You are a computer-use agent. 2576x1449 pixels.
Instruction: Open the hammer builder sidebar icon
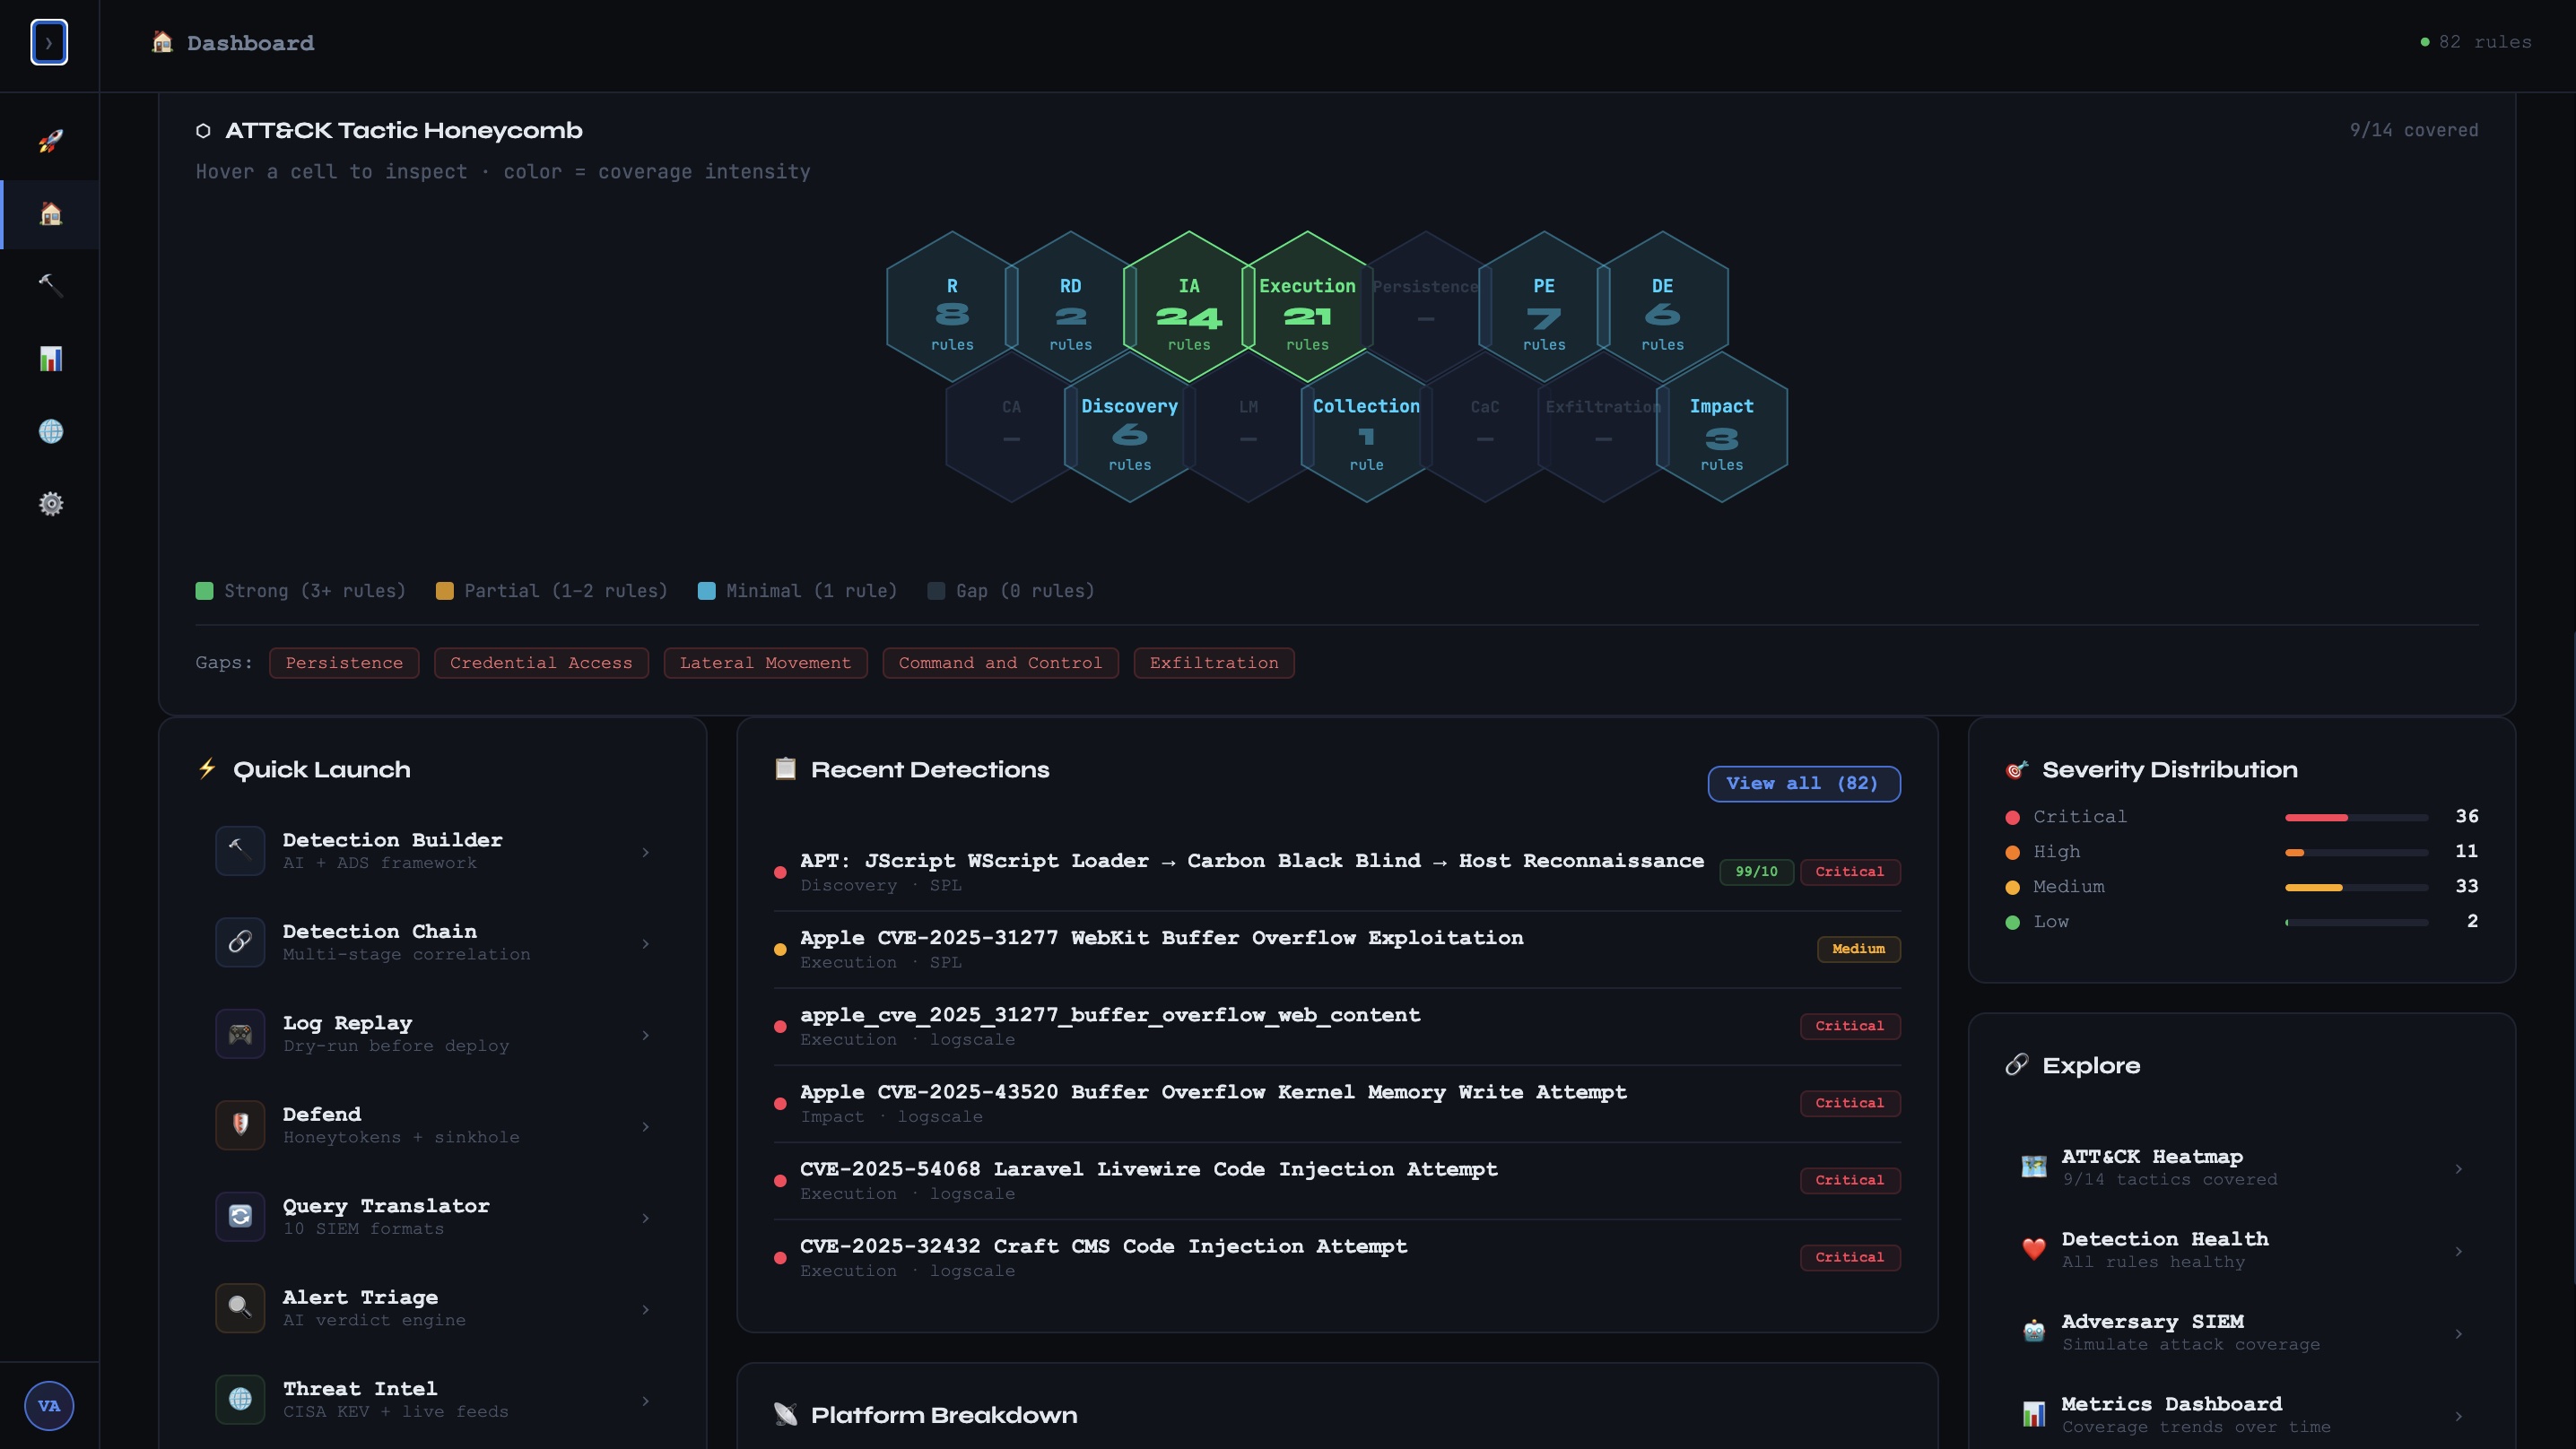(50, 286)
